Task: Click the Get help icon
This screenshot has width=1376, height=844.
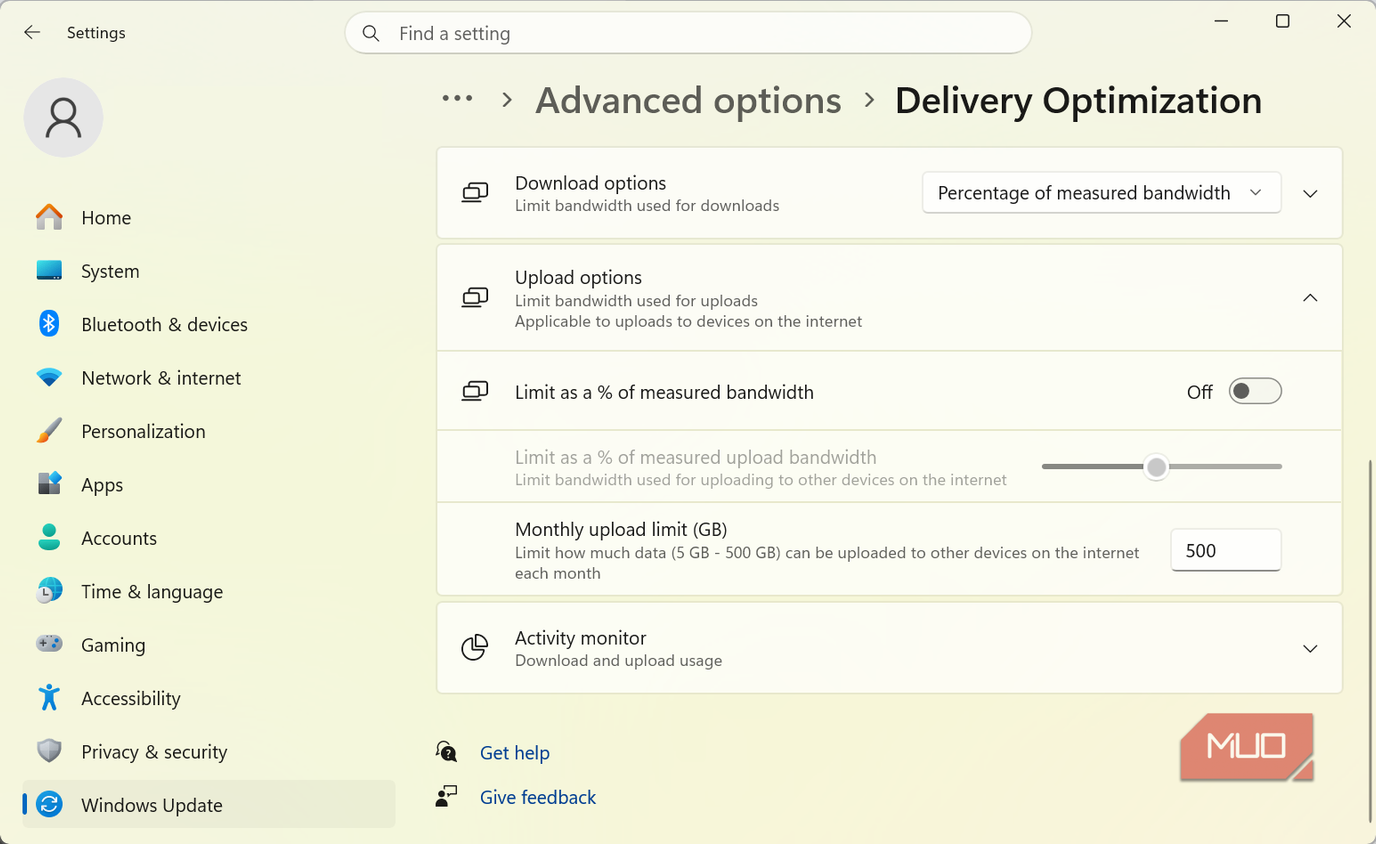Action: pyautogui.click(x=446, y=752)
